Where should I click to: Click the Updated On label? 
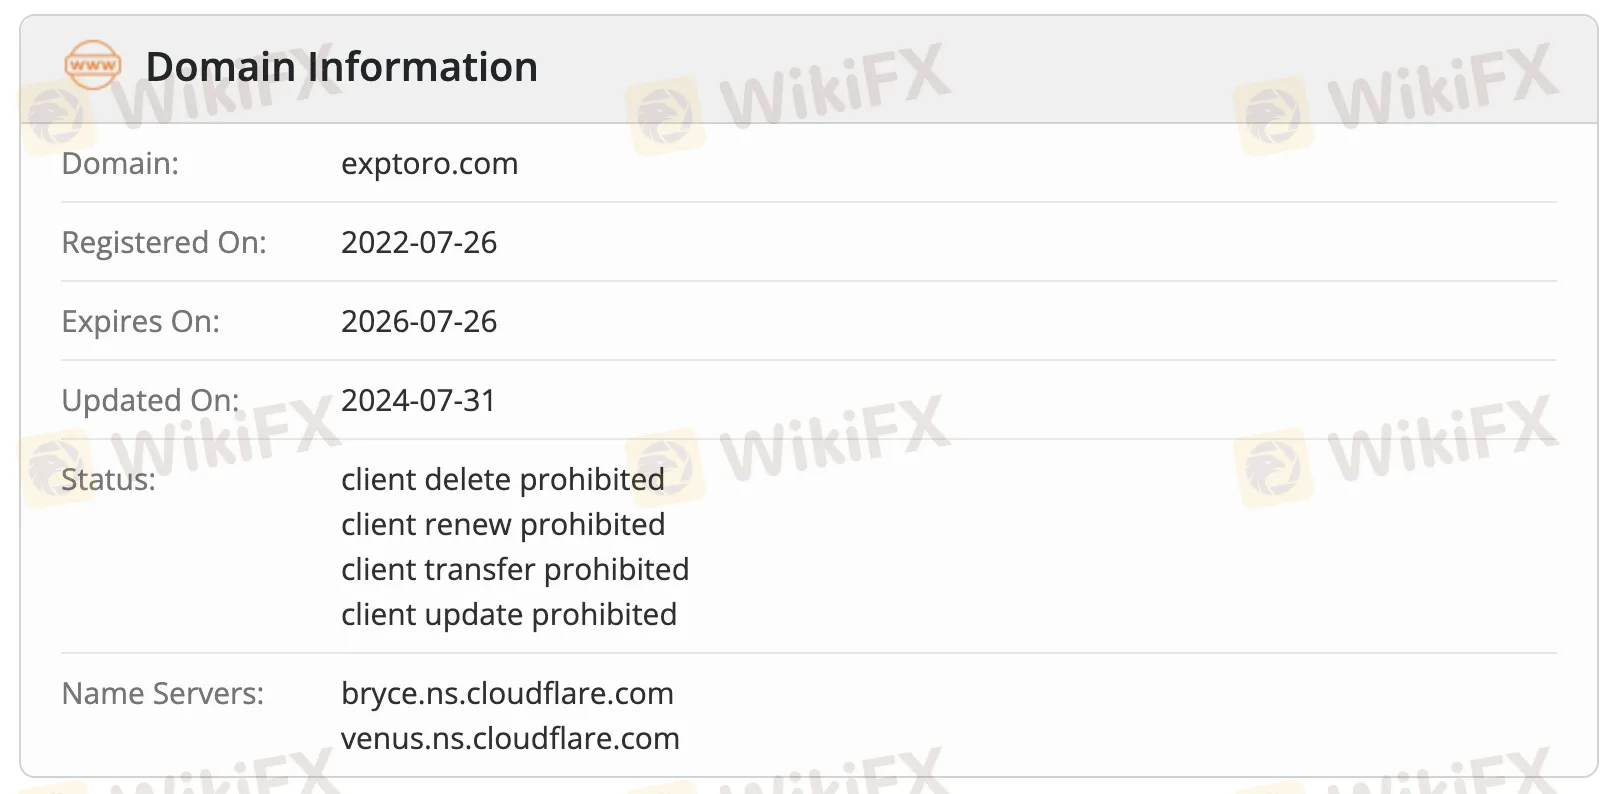click(x=150, y=400)
